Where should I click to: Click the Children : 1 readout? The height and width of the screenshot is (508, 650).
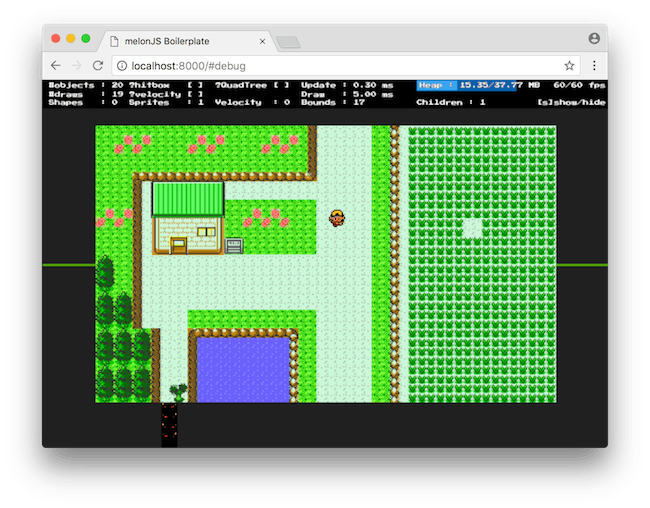point(451,102)
